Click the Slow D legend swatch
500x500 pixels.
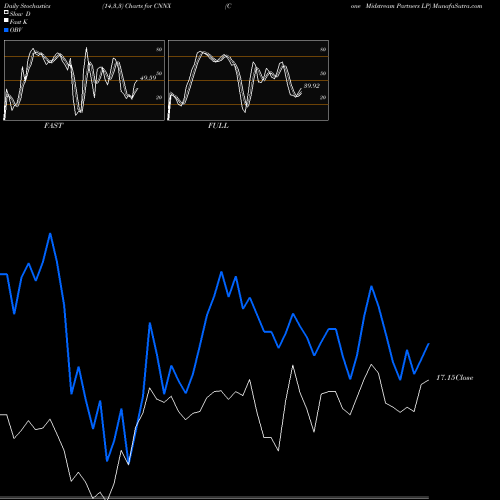pos(6,13)
